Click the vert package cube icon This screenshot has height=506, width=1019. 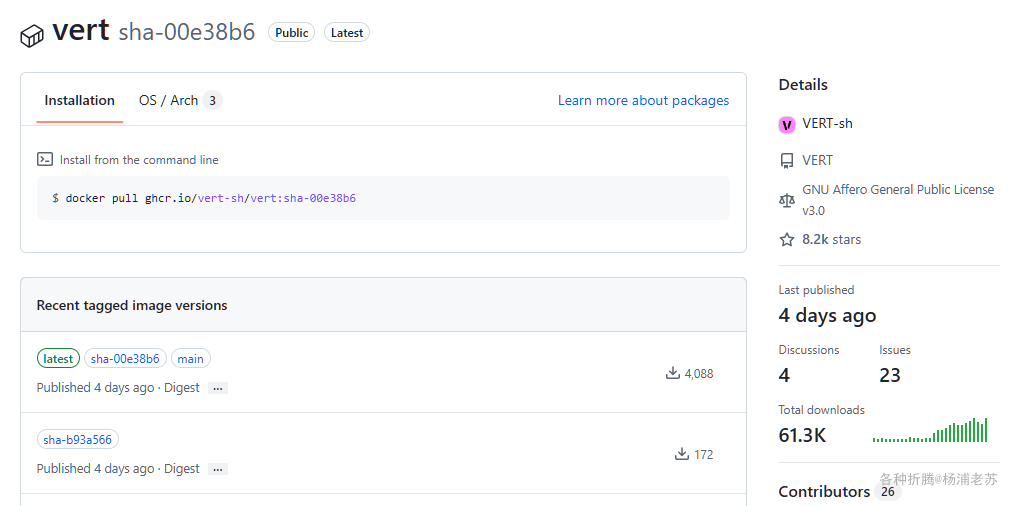pos(32,35)
